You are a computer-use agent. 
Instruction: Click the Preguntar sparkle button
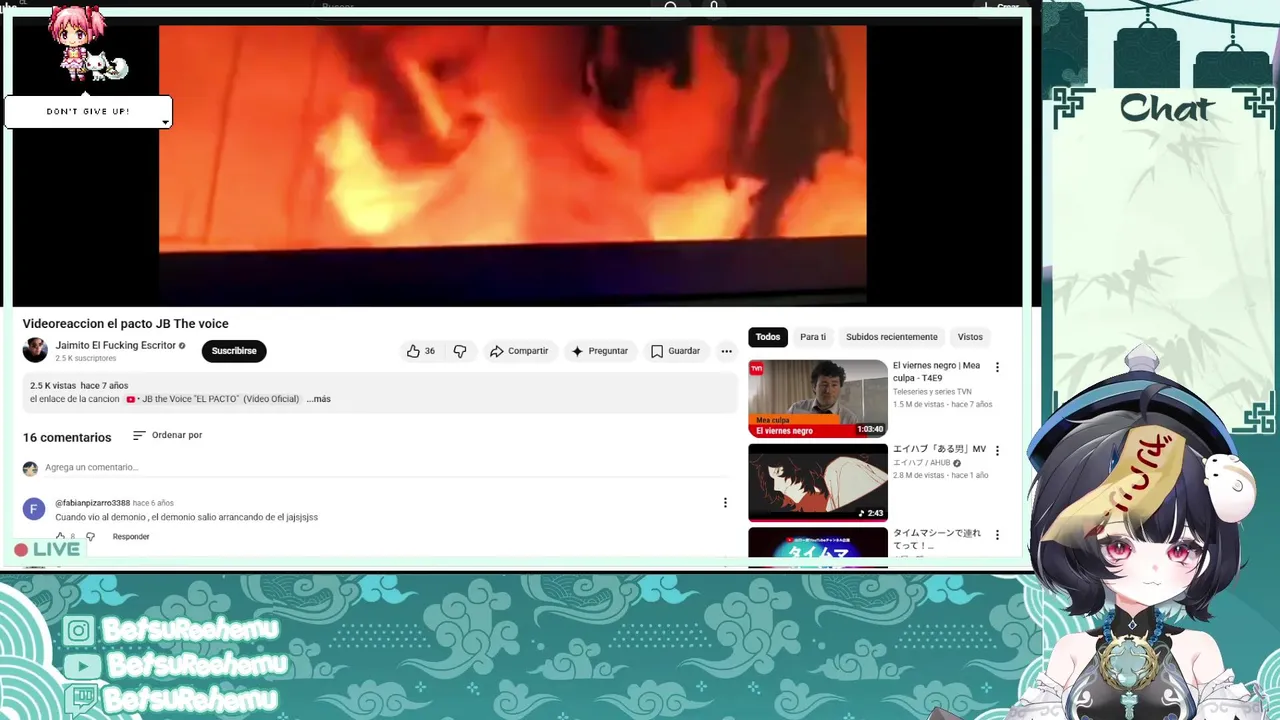click(x=600, y=351)
